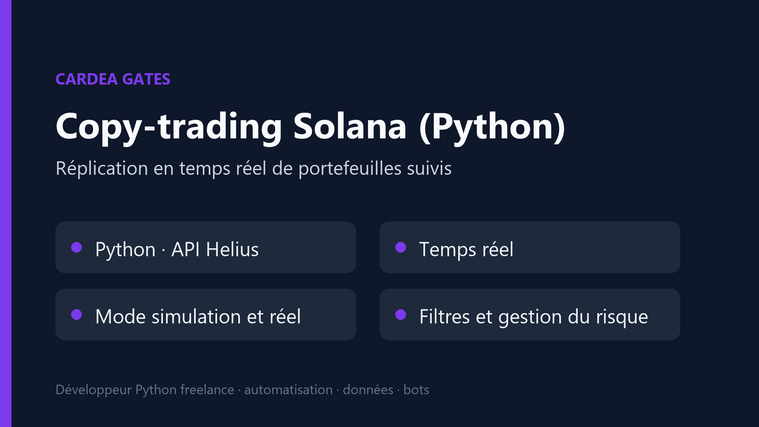Click Développeur Python freelance in the footer
This screenshot has height=427, width=759.
pyautogui.click(x=145, y=390)
